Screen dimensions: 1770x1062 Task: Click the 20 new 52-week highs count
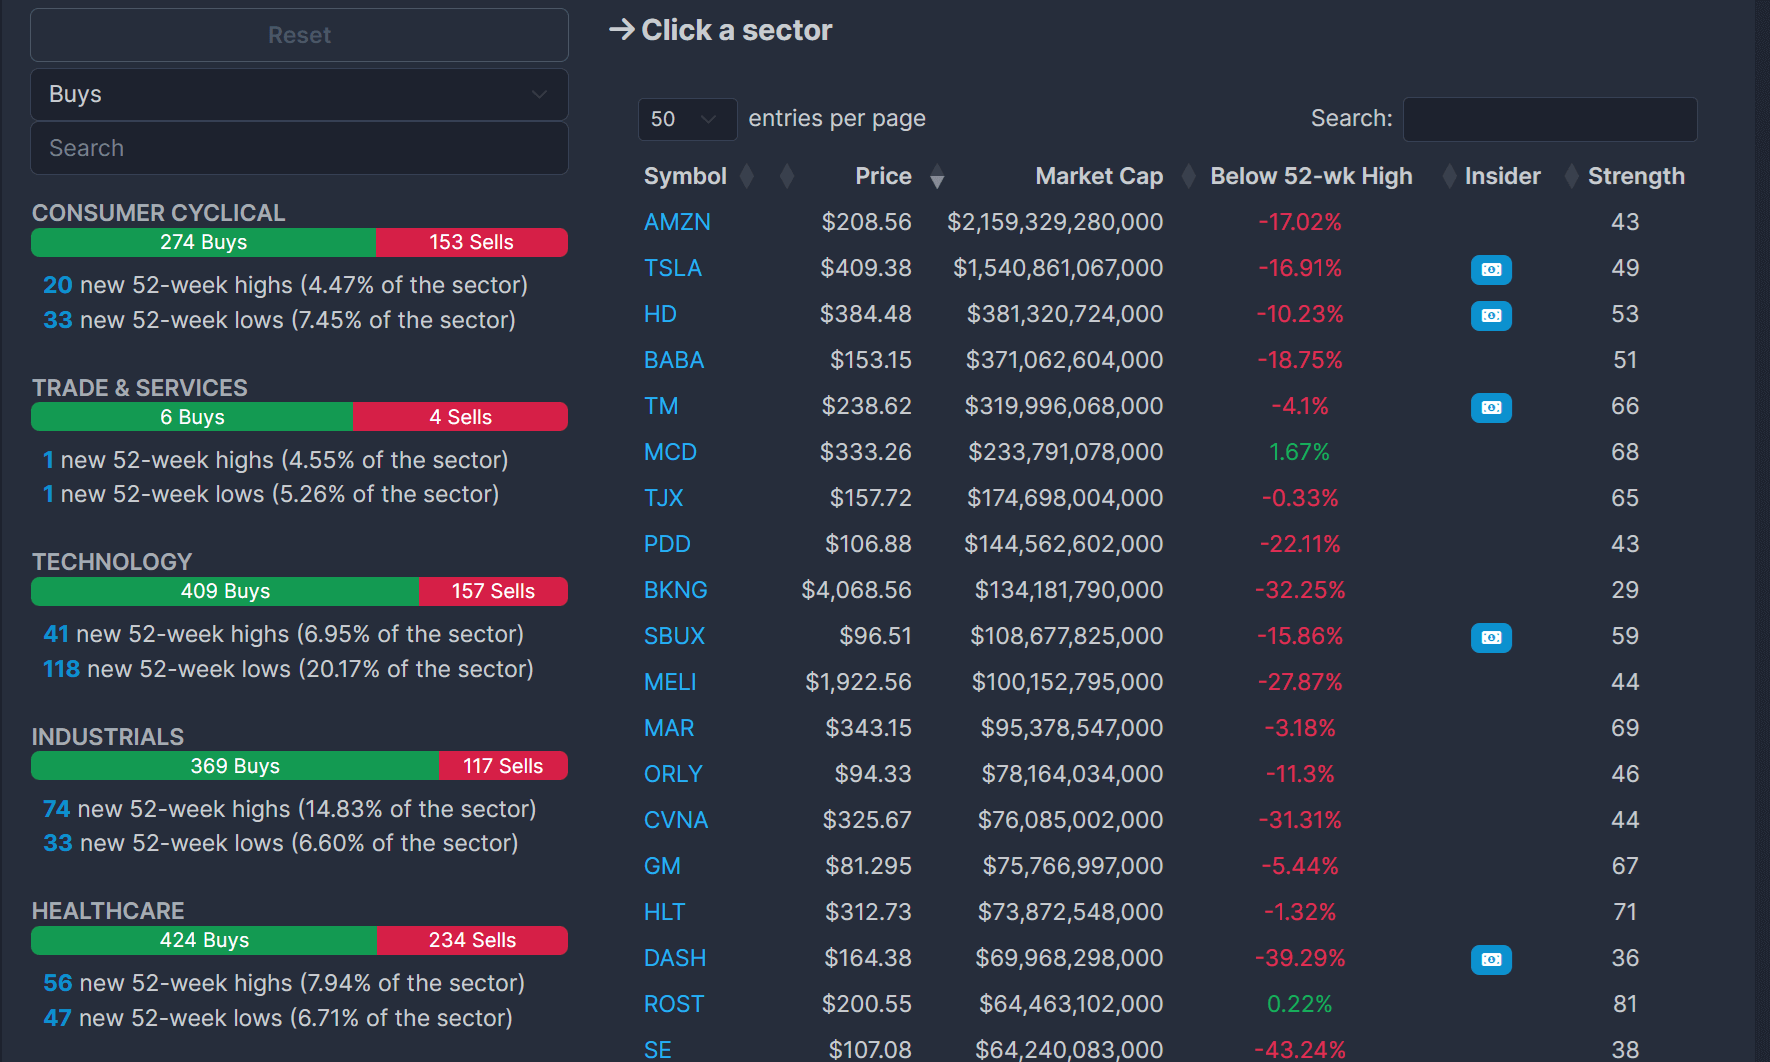58,285
